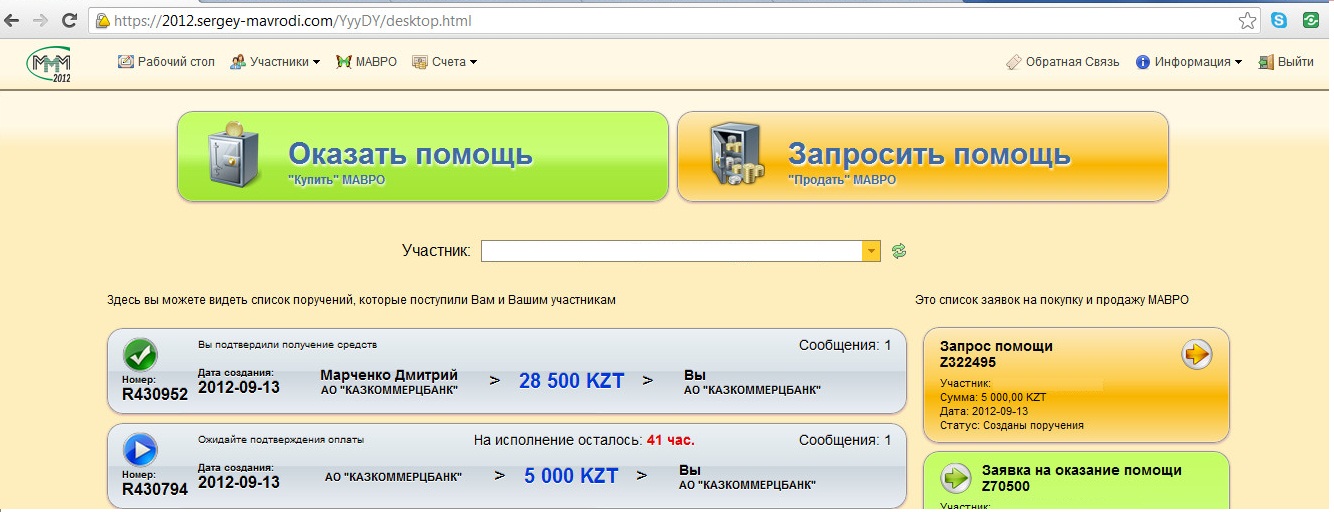Click green checkmark icon on order R430952

pos(140,355)
